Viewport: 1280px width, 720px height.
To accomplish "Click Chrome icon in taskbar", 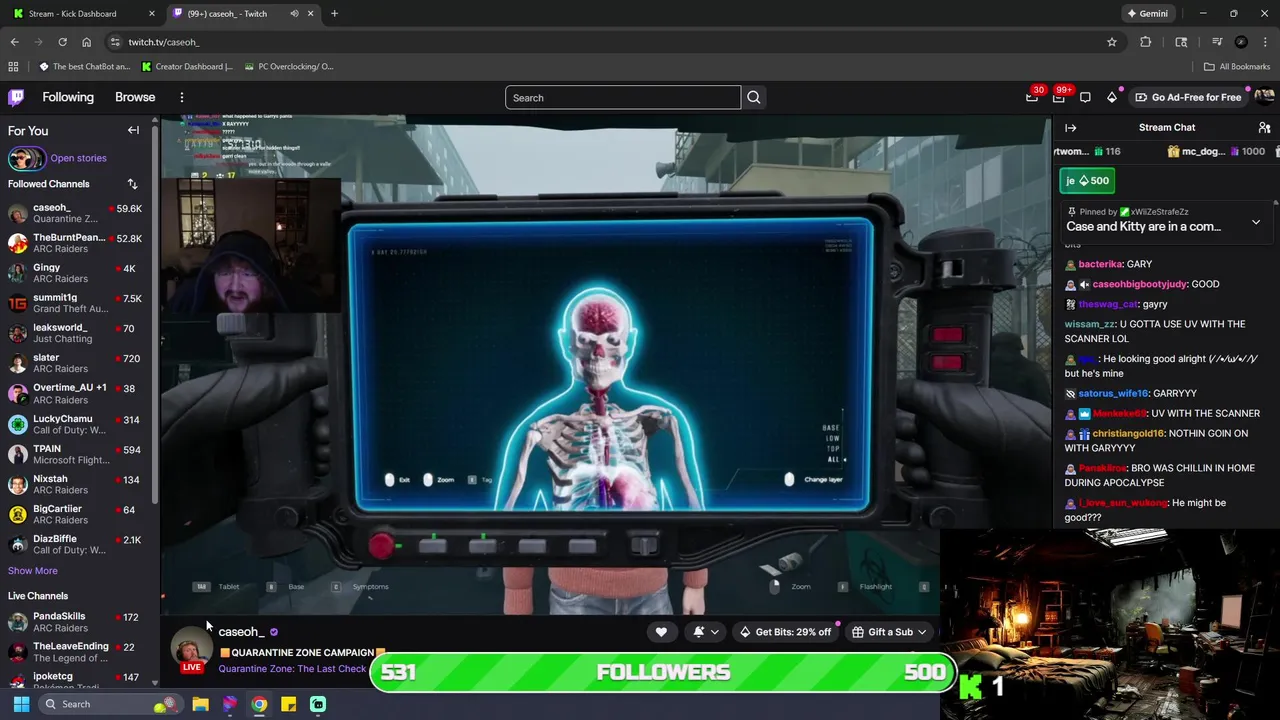I will point(259,704).
